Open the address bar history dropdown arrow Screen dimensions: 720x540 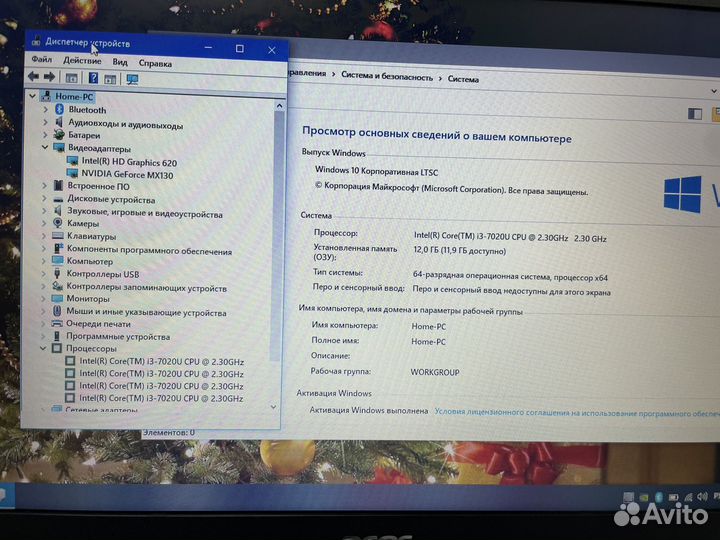click(714, 91)
